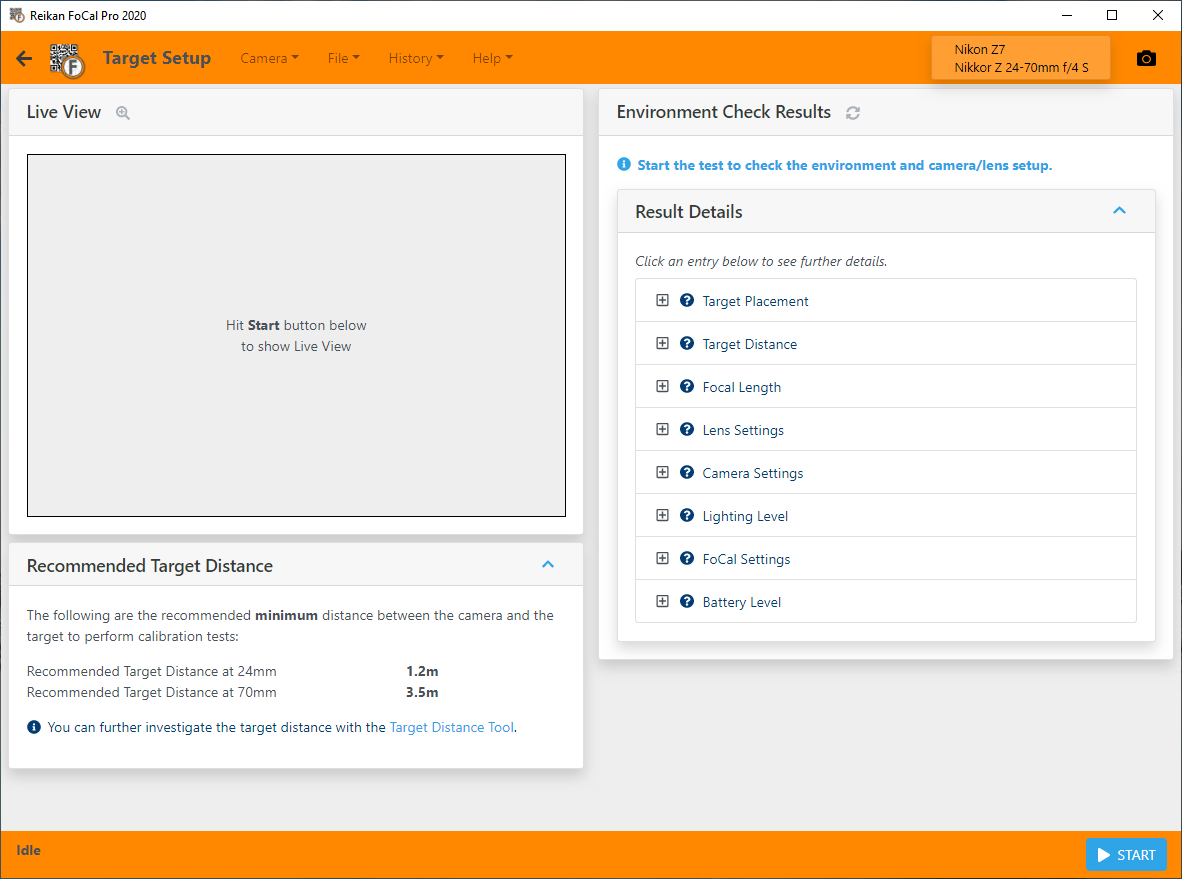This screenshot has height=879, width=1182.
Task: Click info icon near Target Distance Tool note
Action: click(x=34, y=727)
